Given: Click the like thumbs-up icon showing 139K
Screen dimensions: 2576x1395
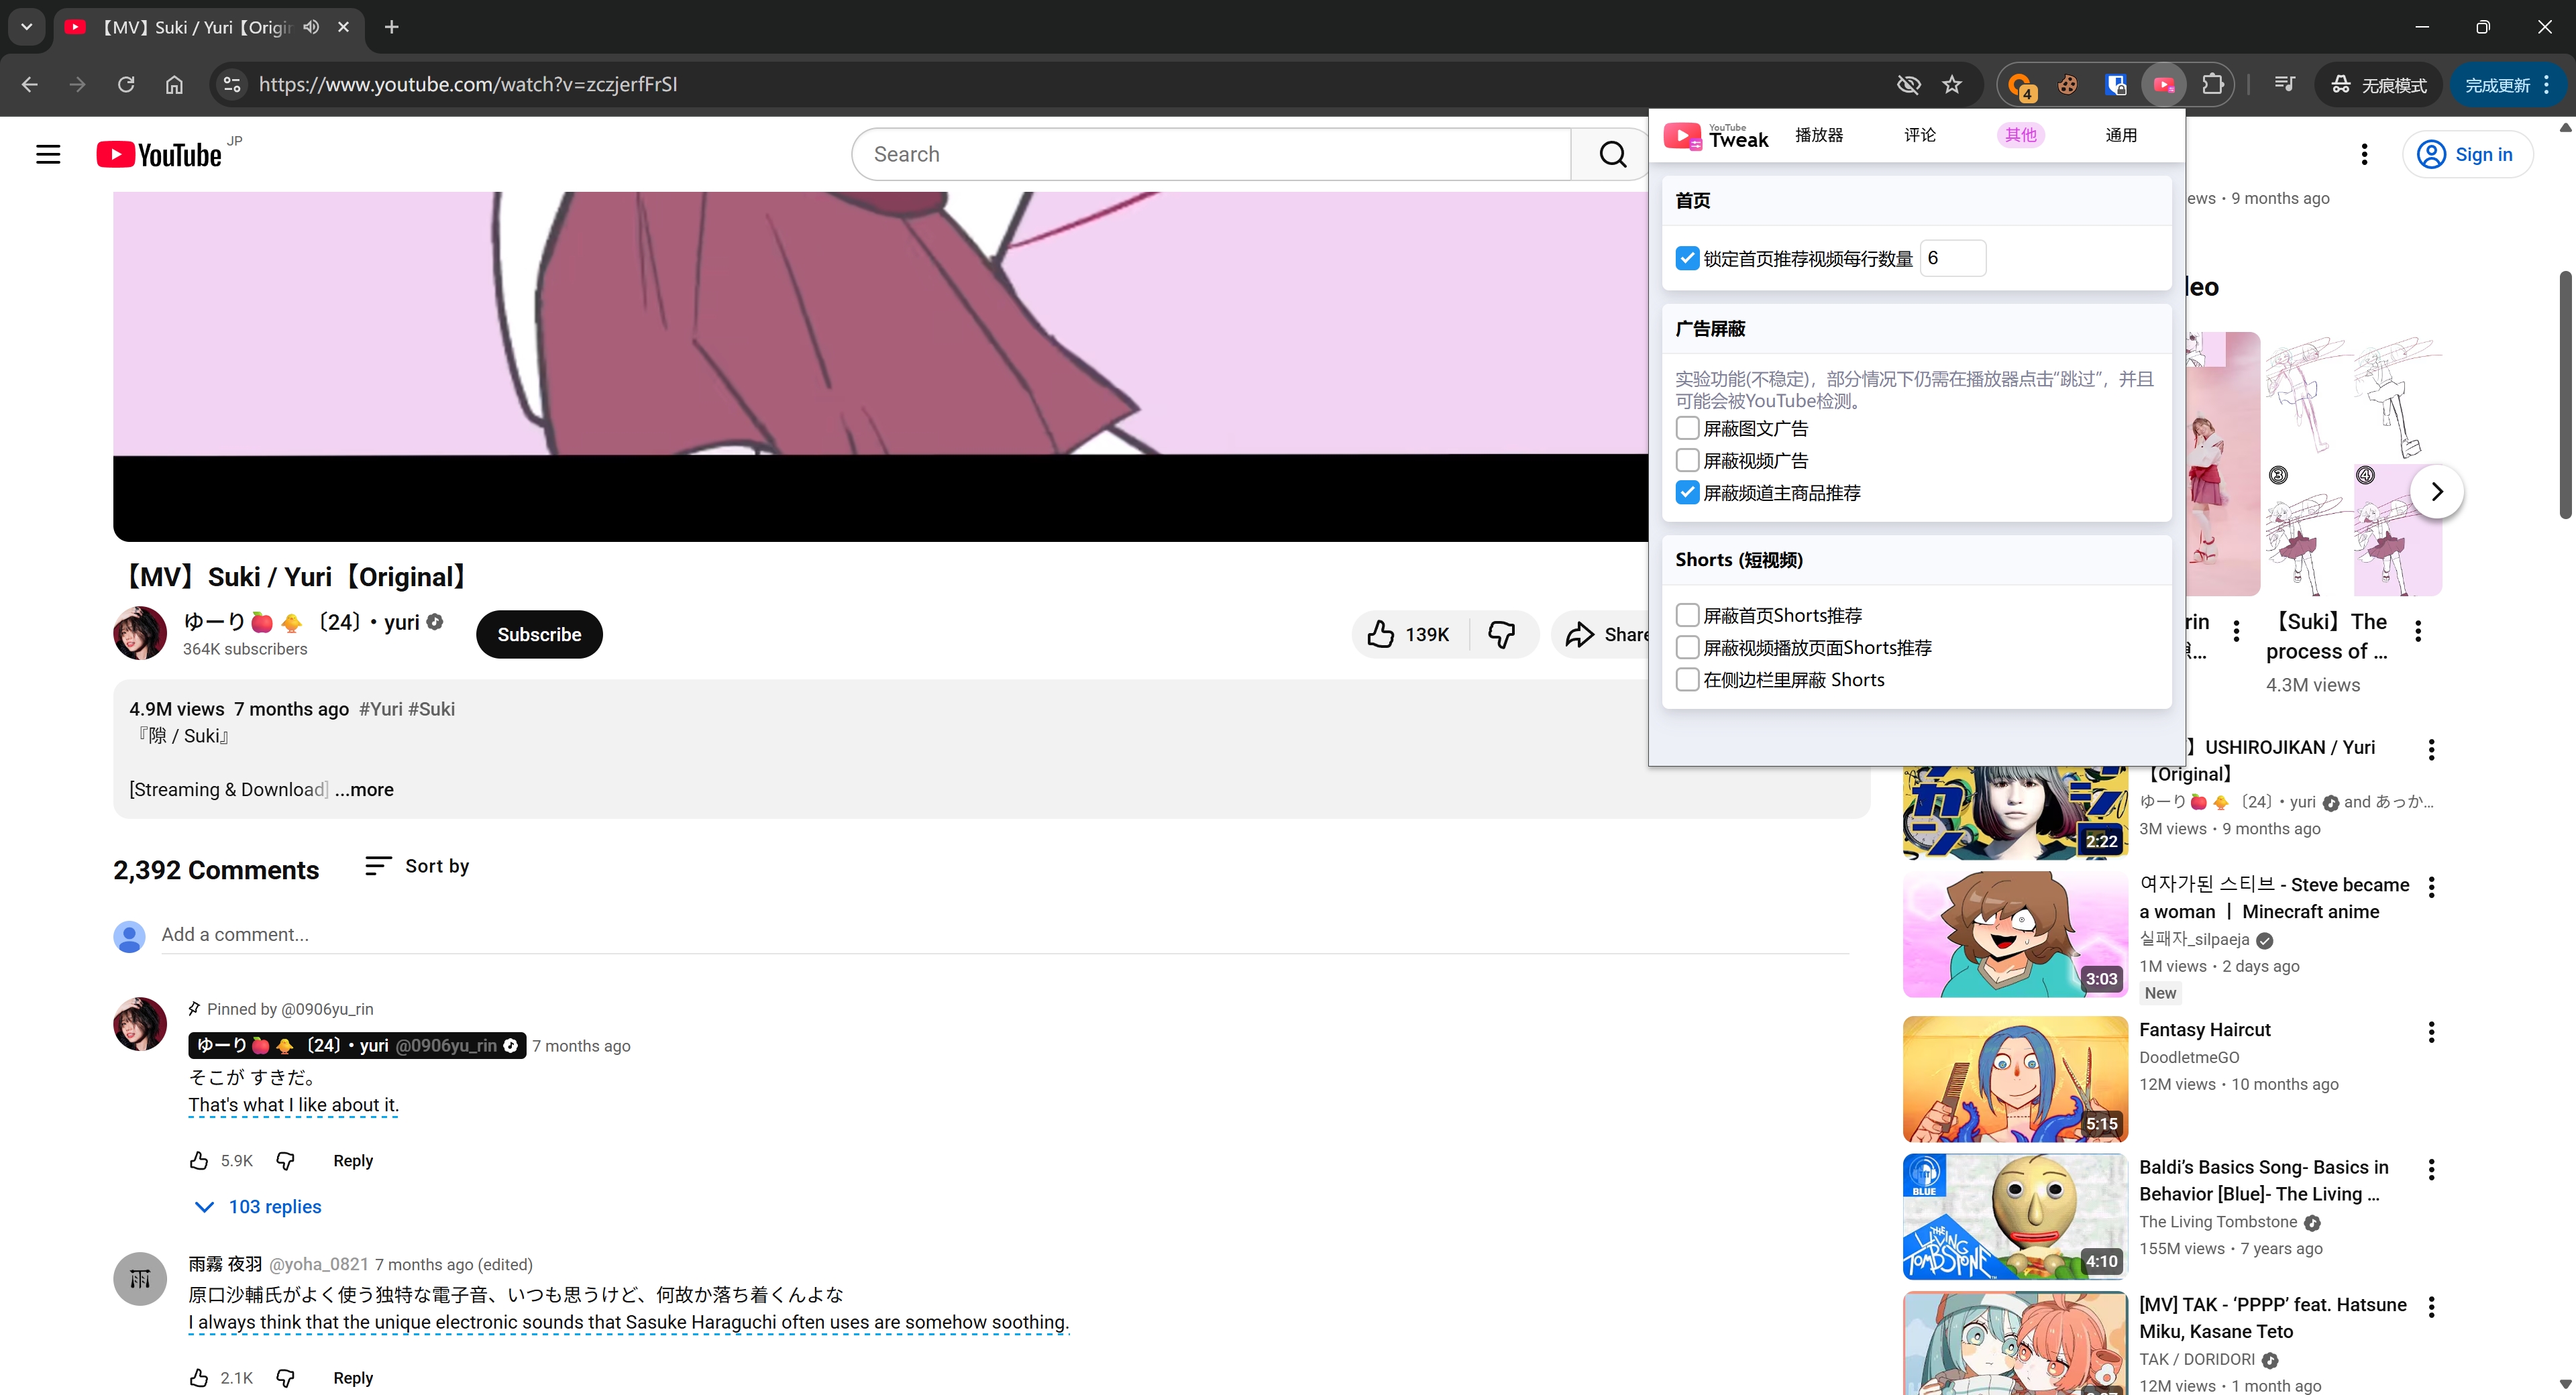Looking at the screenshot, I should (1381, 634).
